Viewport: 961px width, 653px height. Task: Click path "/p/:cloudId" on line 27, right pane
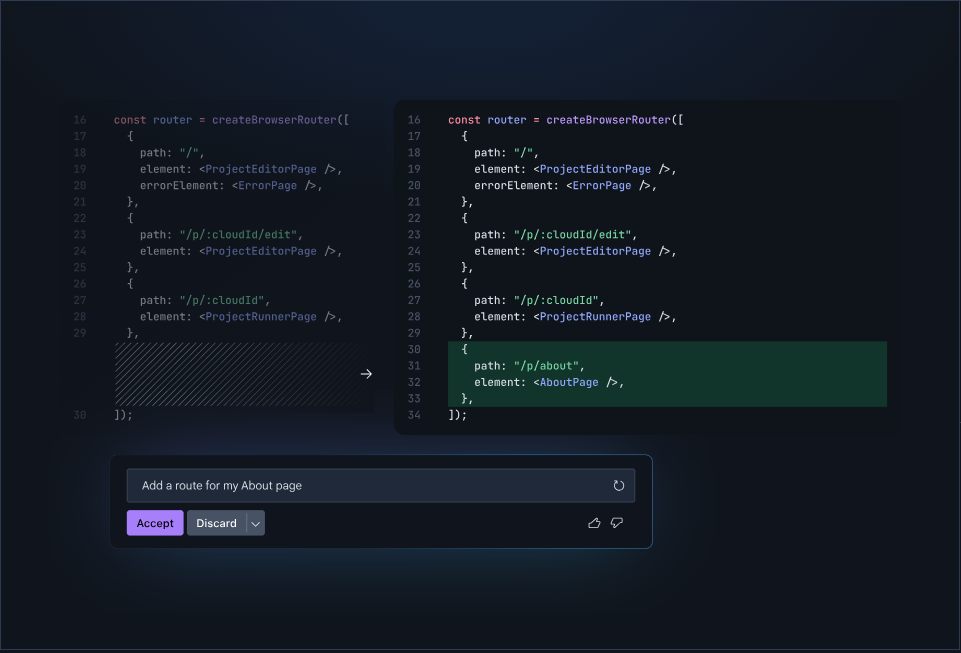(x=539, y=300)
